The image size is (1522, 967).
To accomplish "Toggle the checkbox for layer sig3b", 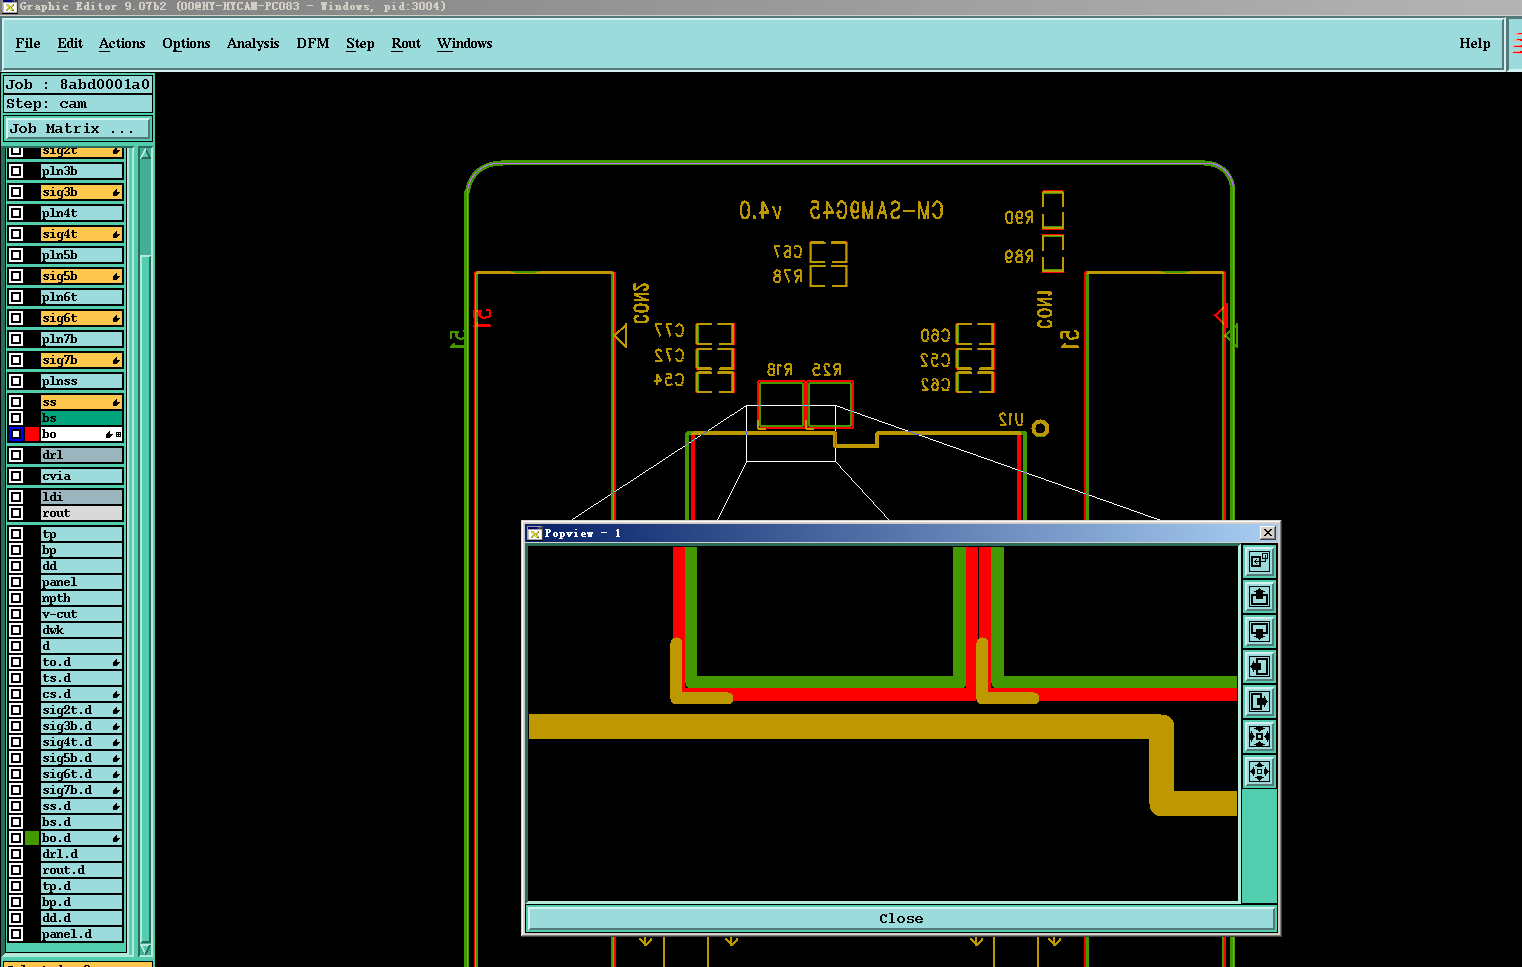I will click(x=16, y=192).
